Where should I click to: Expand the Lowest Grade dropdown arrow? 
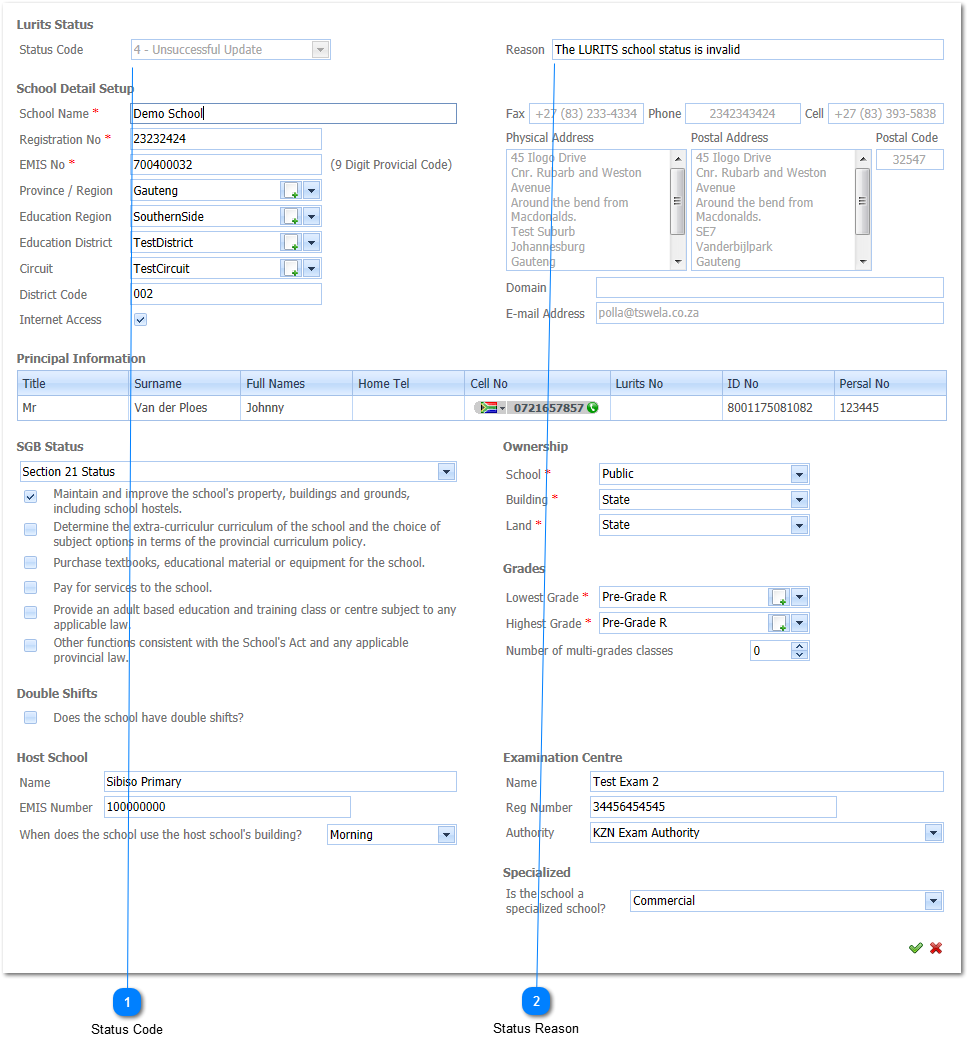tap(799, 597)
